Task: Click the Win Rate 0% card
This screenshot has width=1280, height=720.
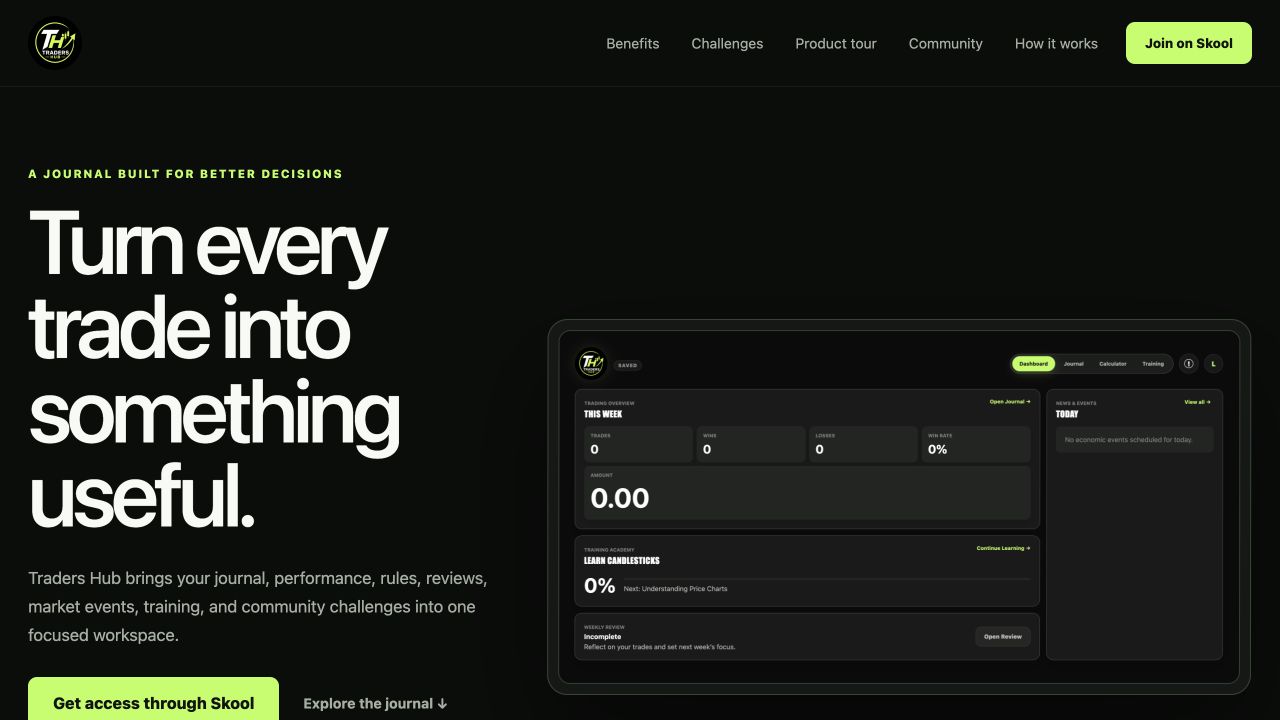Action: pos(976,444)
